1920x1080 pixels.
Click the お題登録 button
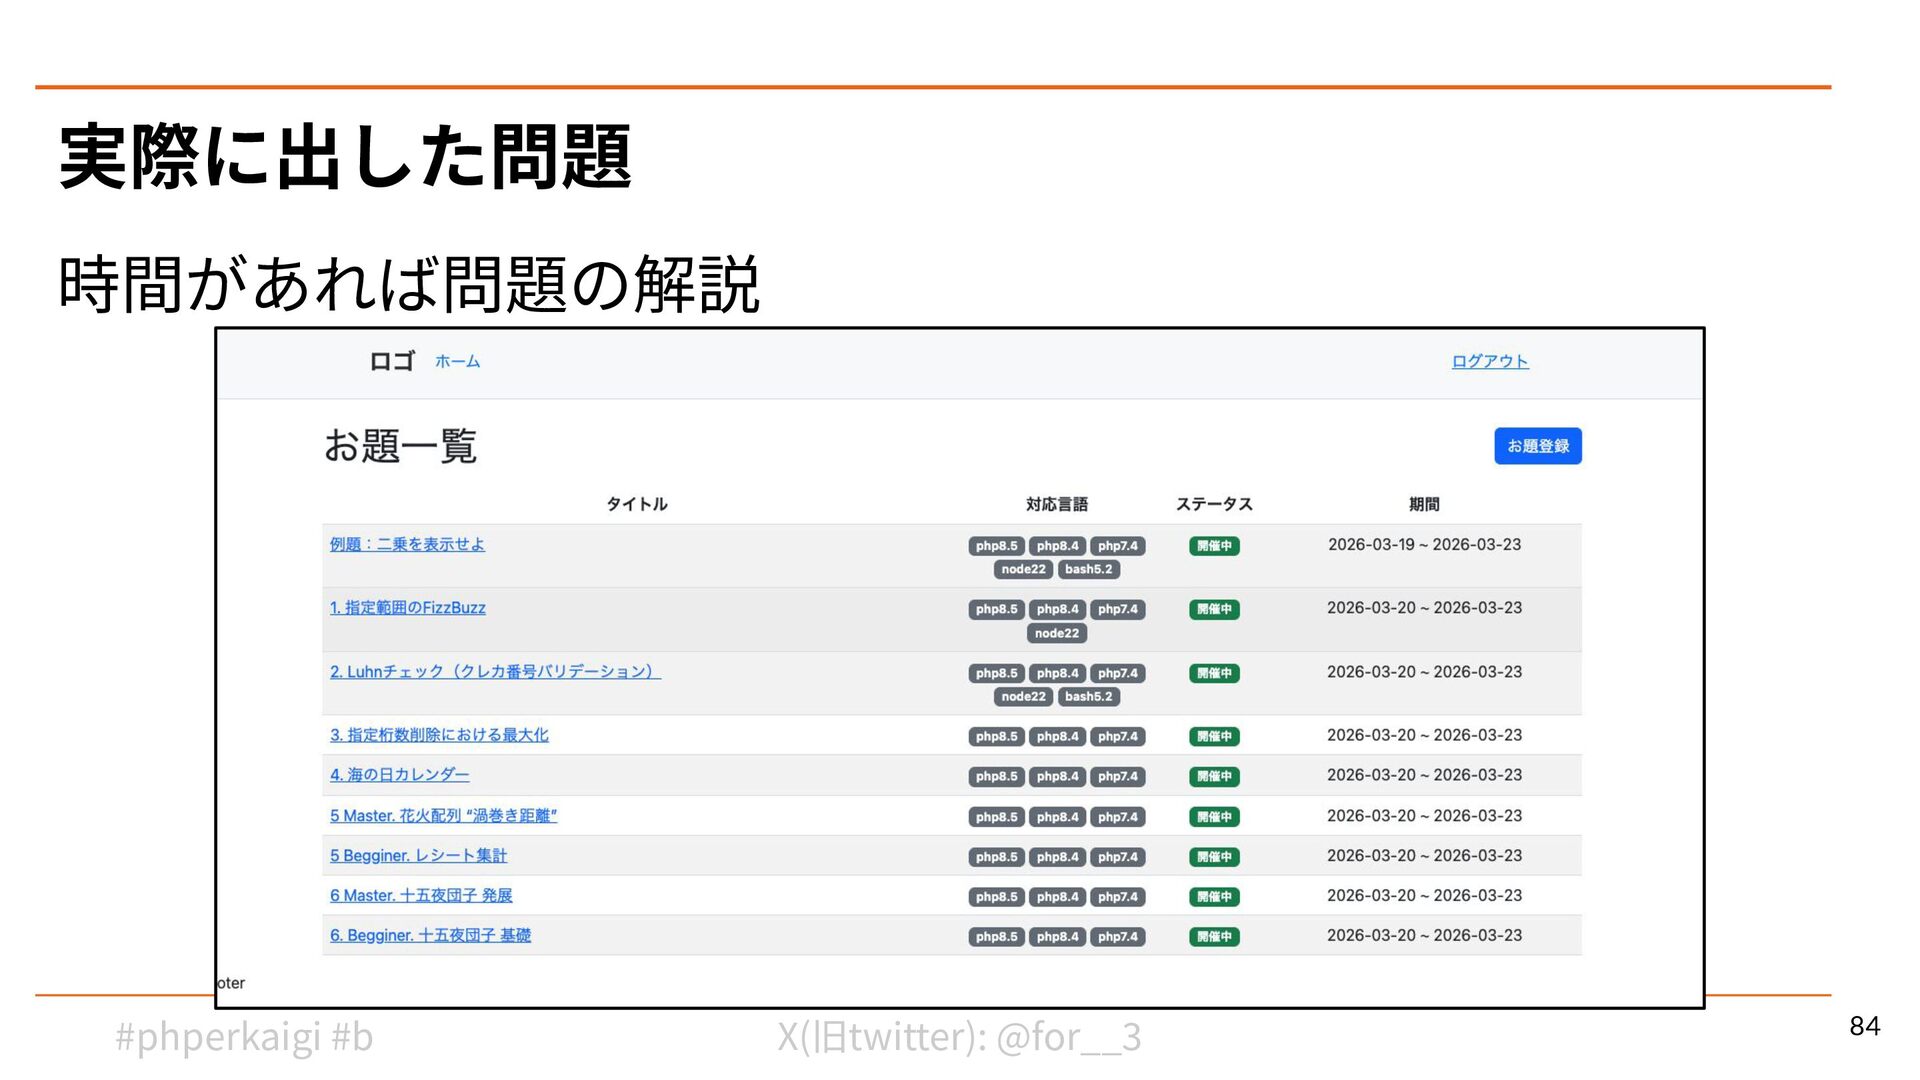(1537, 446)
